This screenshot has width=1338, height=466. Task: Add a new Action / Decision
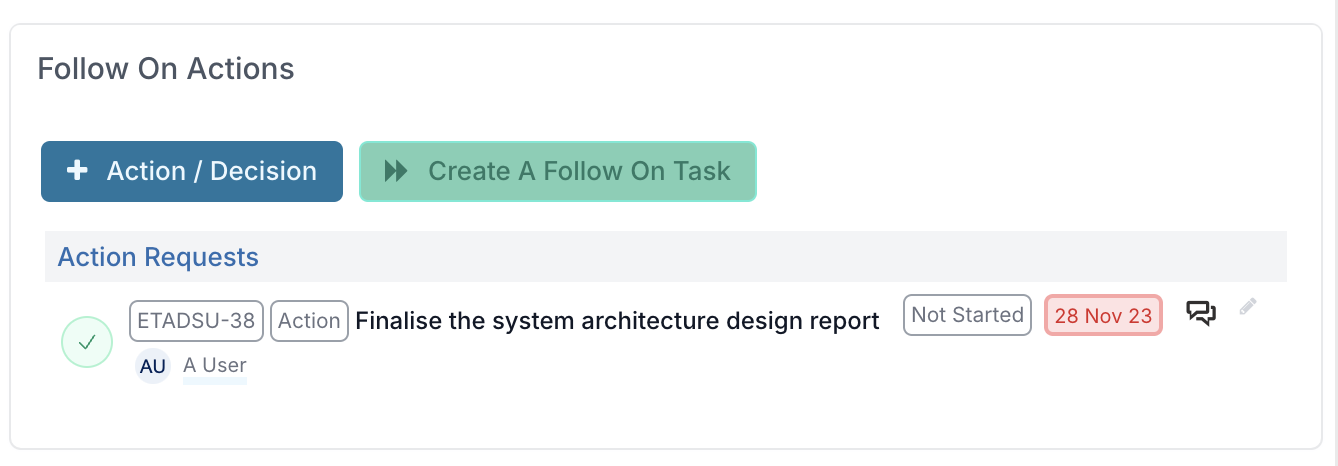click(x=192, y=171)
